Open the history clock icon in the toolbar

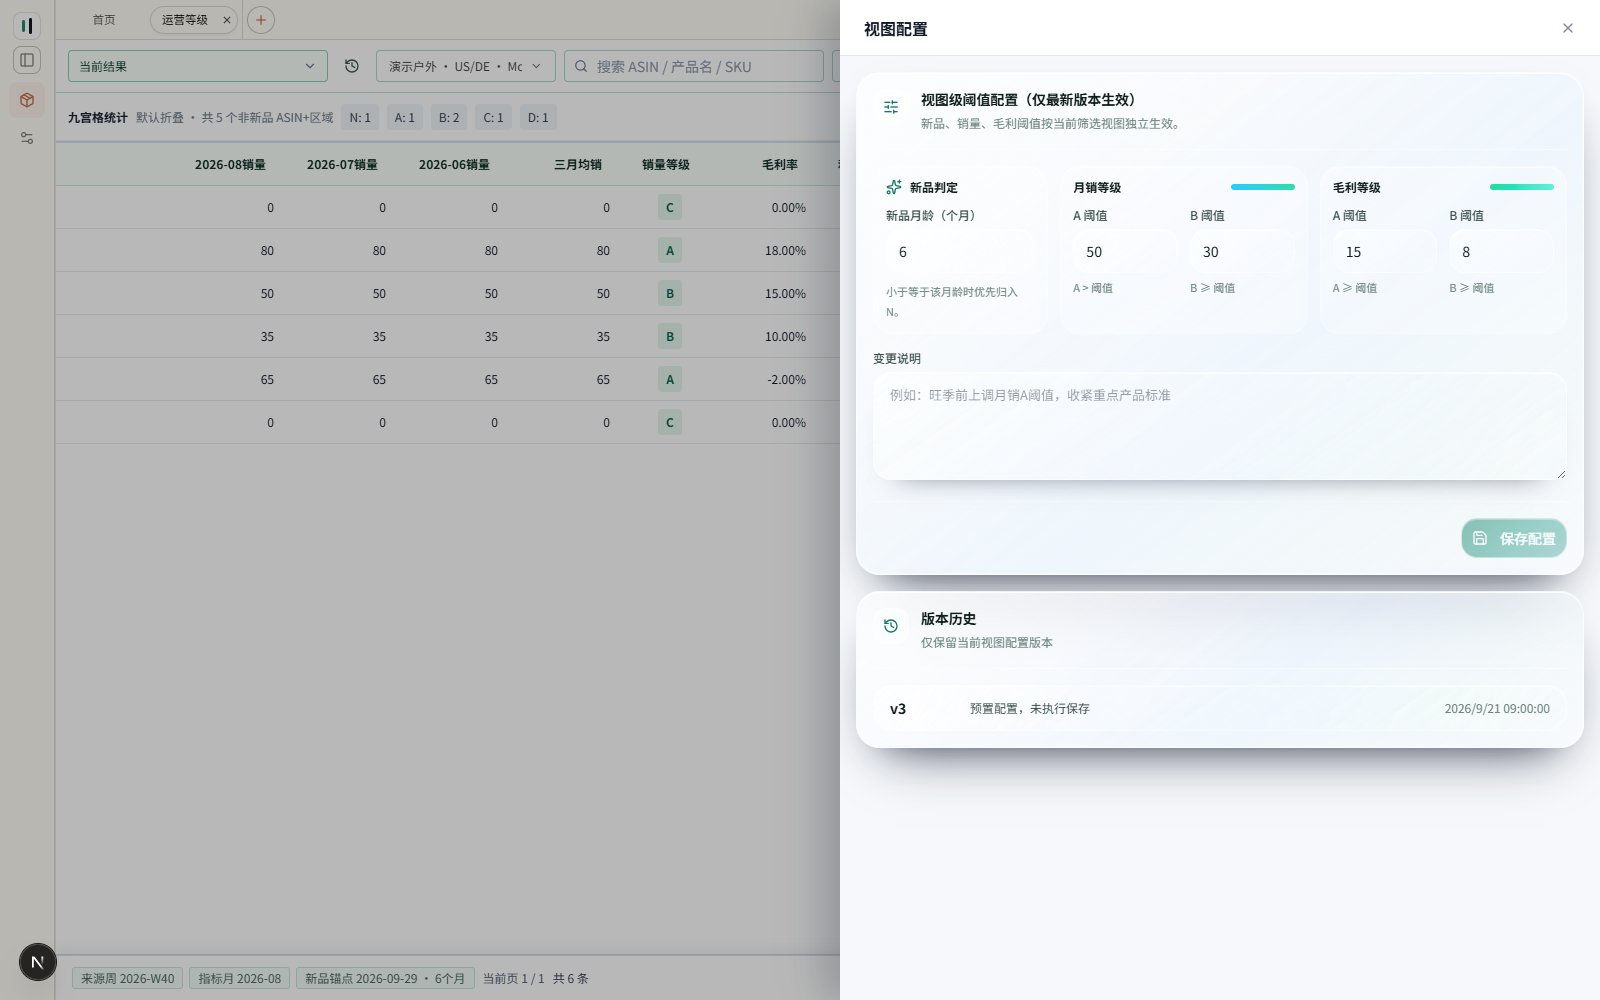(352, 66)
